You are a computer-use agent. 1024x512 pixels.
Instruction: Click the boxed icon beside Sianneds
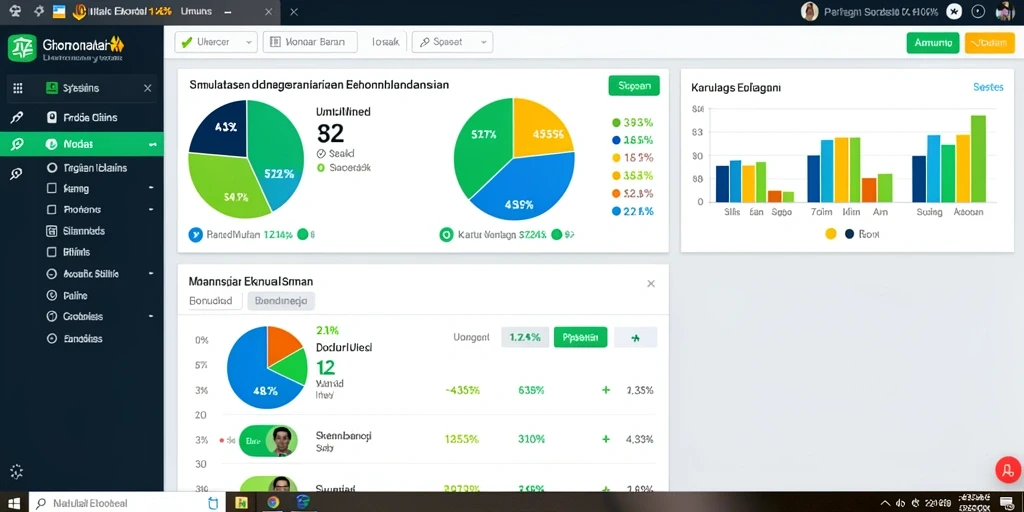[52, 231]
